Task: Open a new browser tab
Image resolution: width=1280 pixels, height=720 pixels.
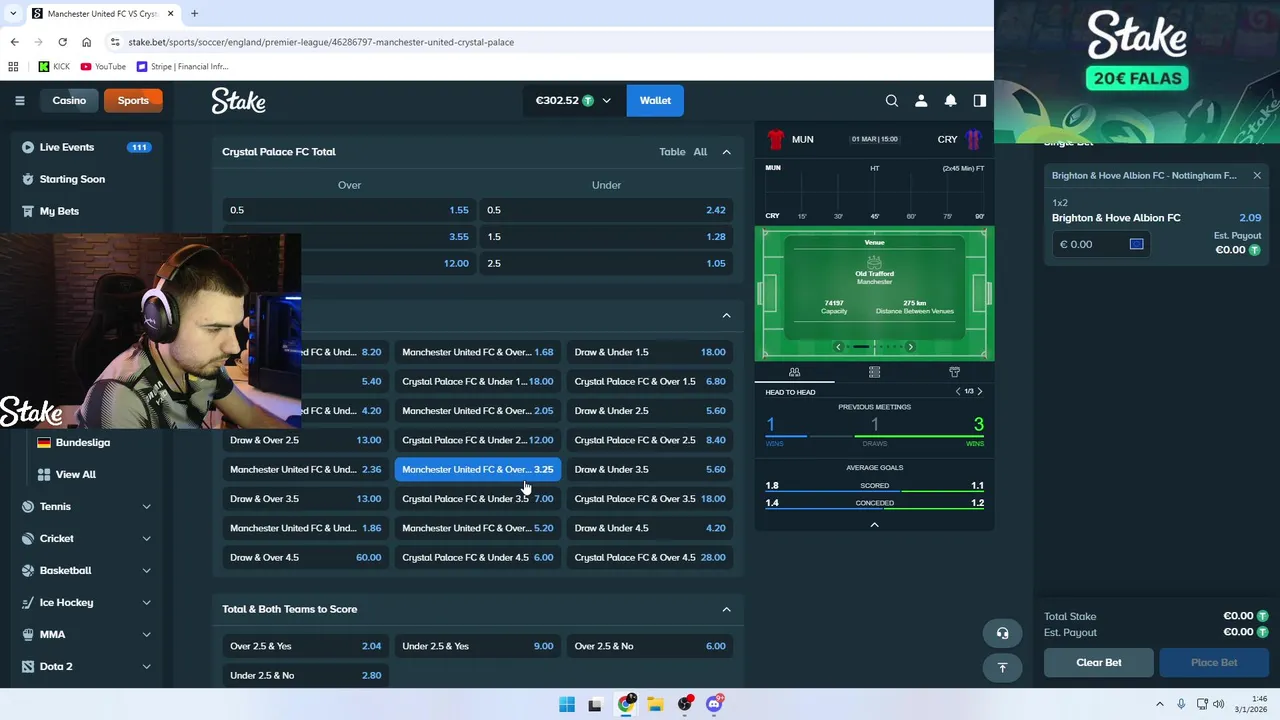Action: [x=194, y=13]
